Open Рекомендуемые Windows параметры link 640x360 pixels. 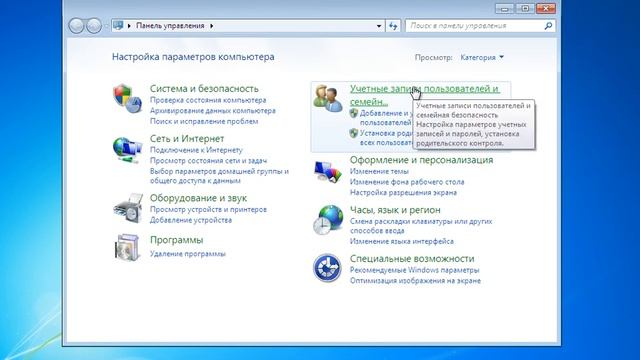[414, 270]
